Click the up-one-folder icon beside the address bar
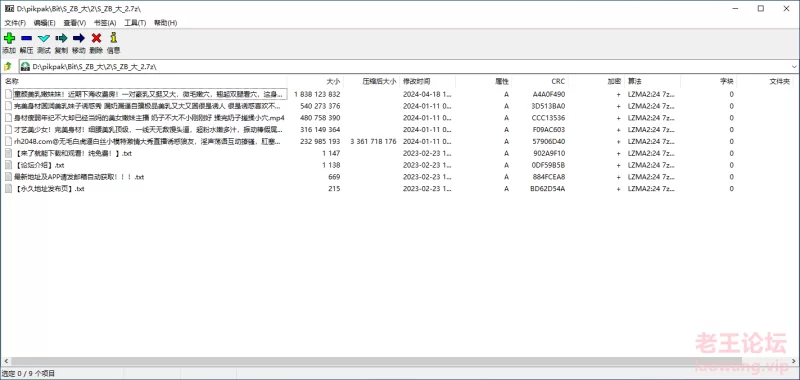The width and height of the screenshot is (800, 380). [8, 66]
